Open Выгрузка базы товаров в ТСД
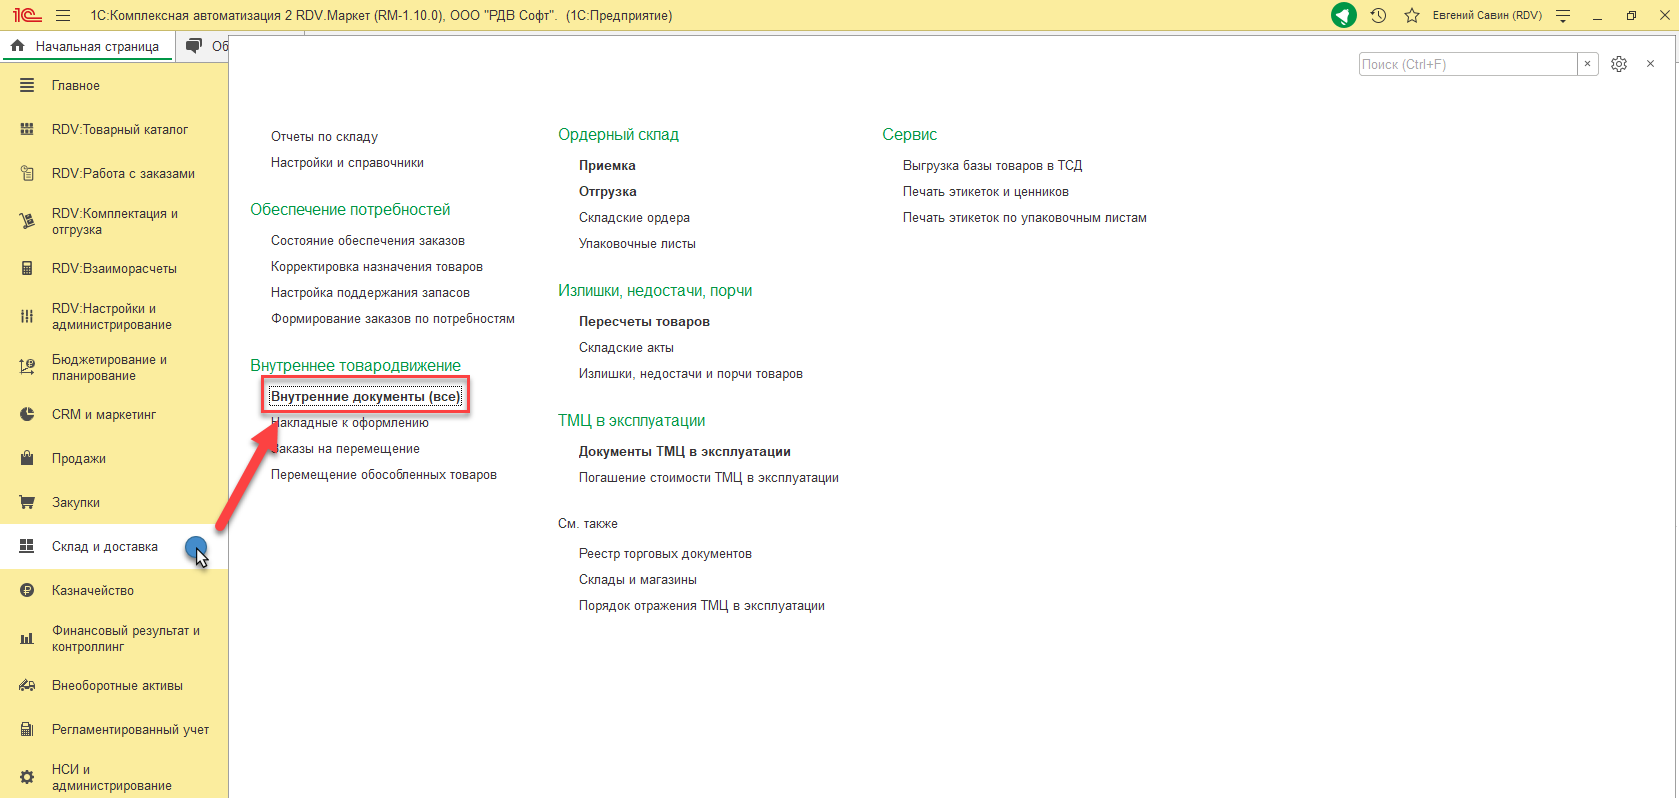The image size is (1679, 798). tap(993, 166)
